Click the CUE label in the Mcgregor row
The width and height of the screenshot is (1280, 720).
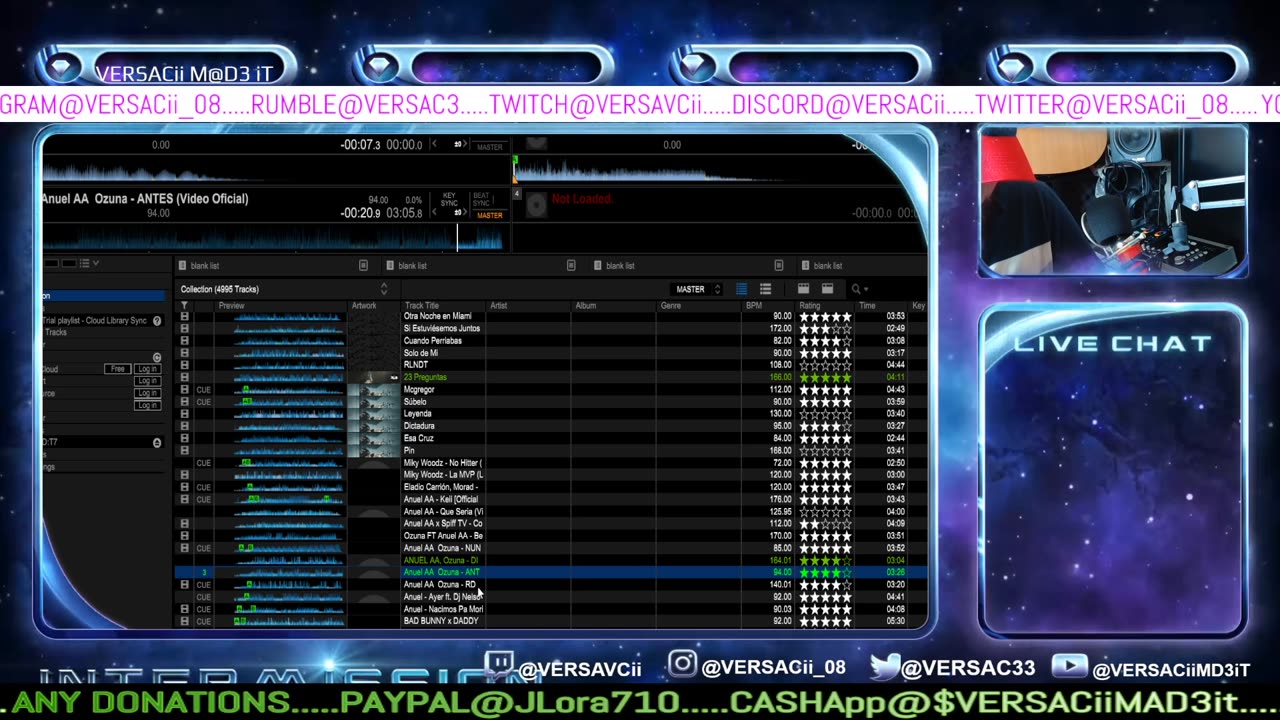click(x=204, y=389)
